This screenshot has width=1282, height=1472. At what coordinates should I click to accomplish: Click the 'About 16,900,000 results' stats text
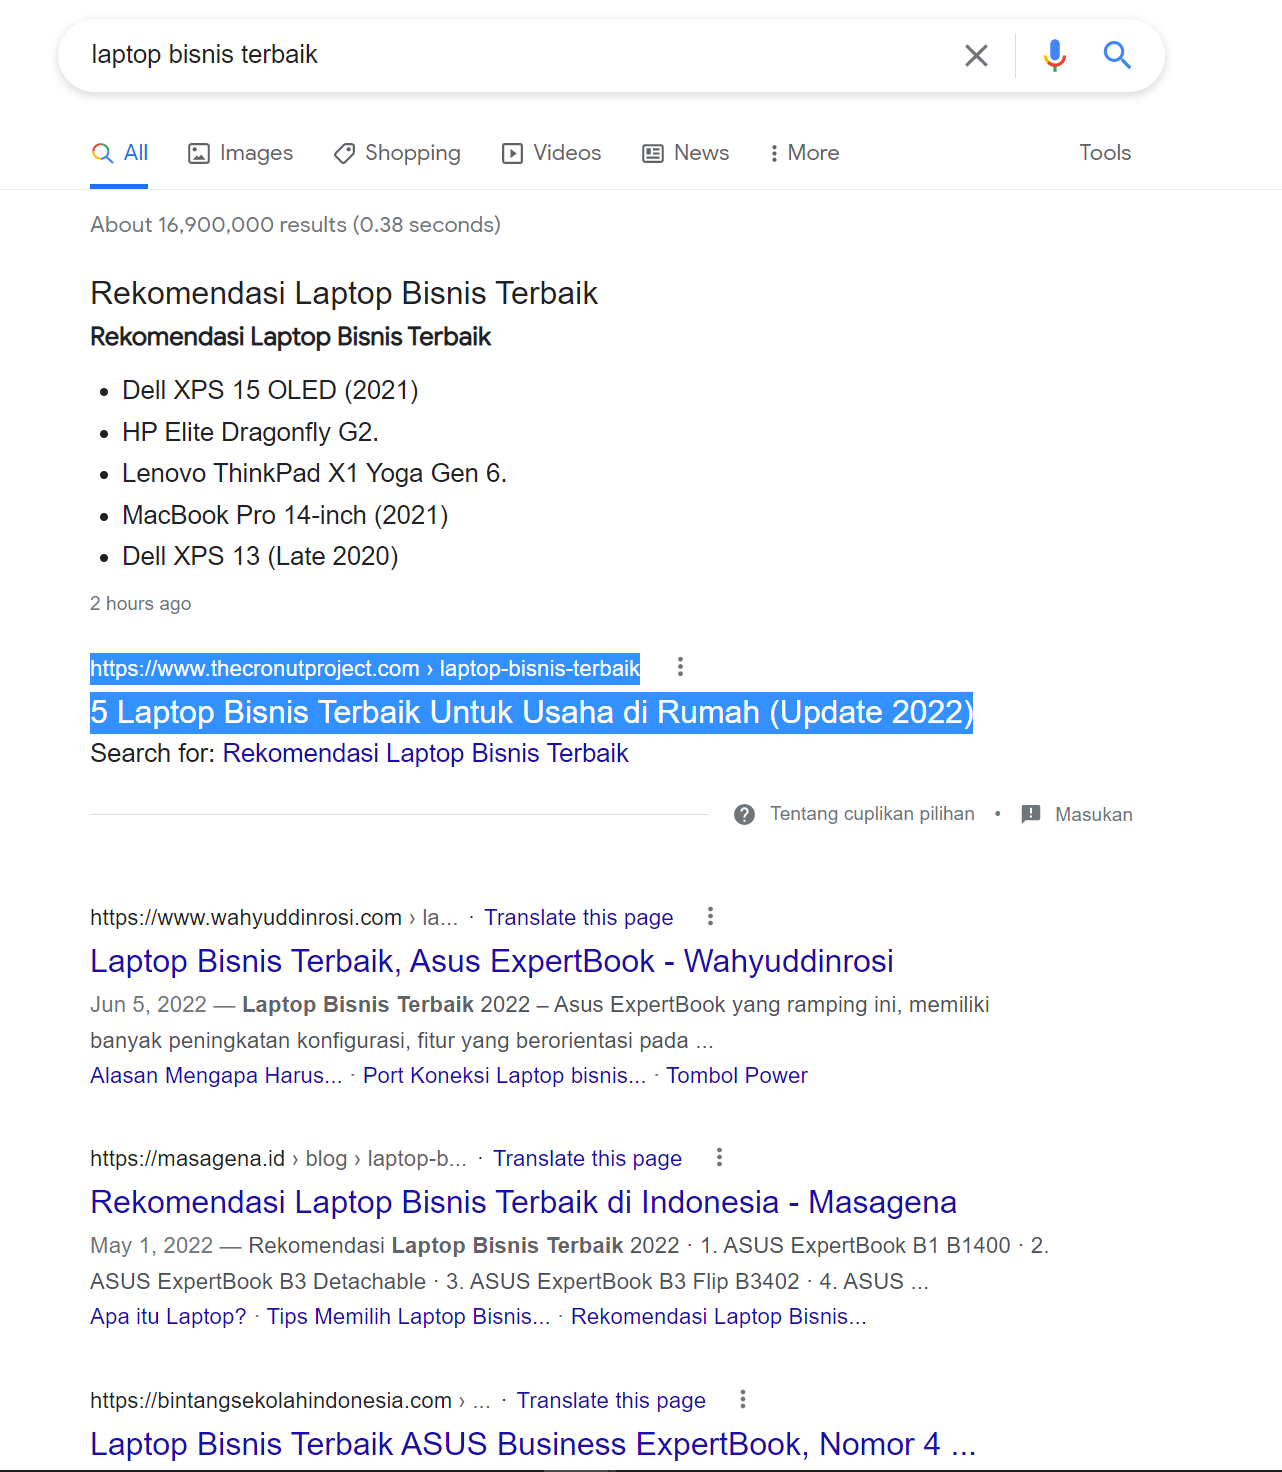(295, 224)
